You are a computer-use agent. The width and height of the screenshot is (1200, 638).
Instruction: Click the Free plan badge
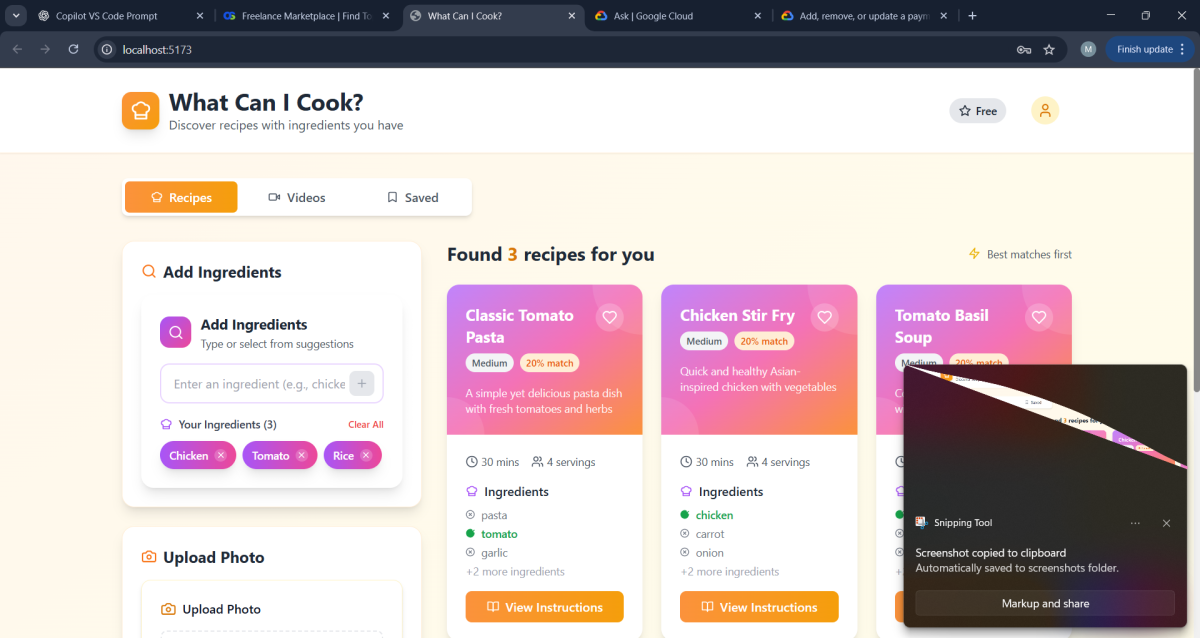pyautogui.click(x=977, y=111)
